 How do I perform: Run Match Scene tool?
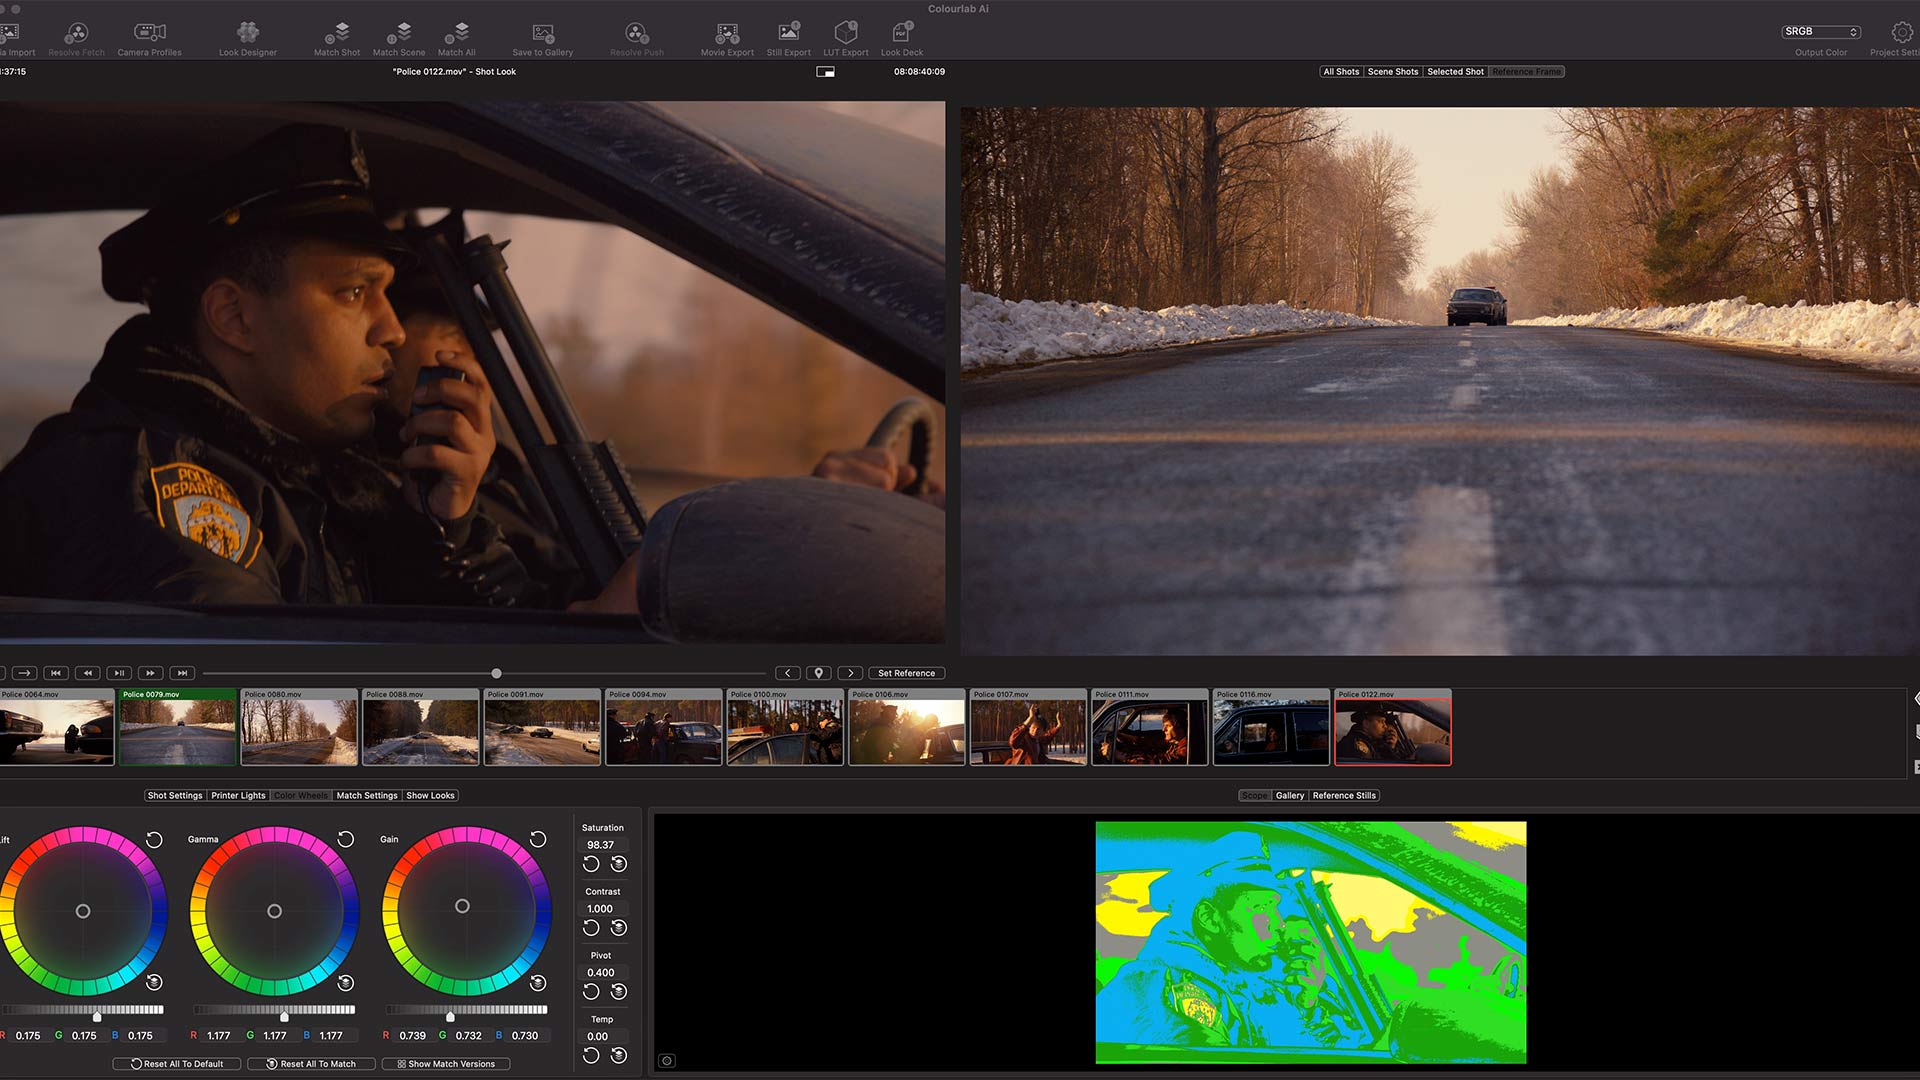click(399, 39)
